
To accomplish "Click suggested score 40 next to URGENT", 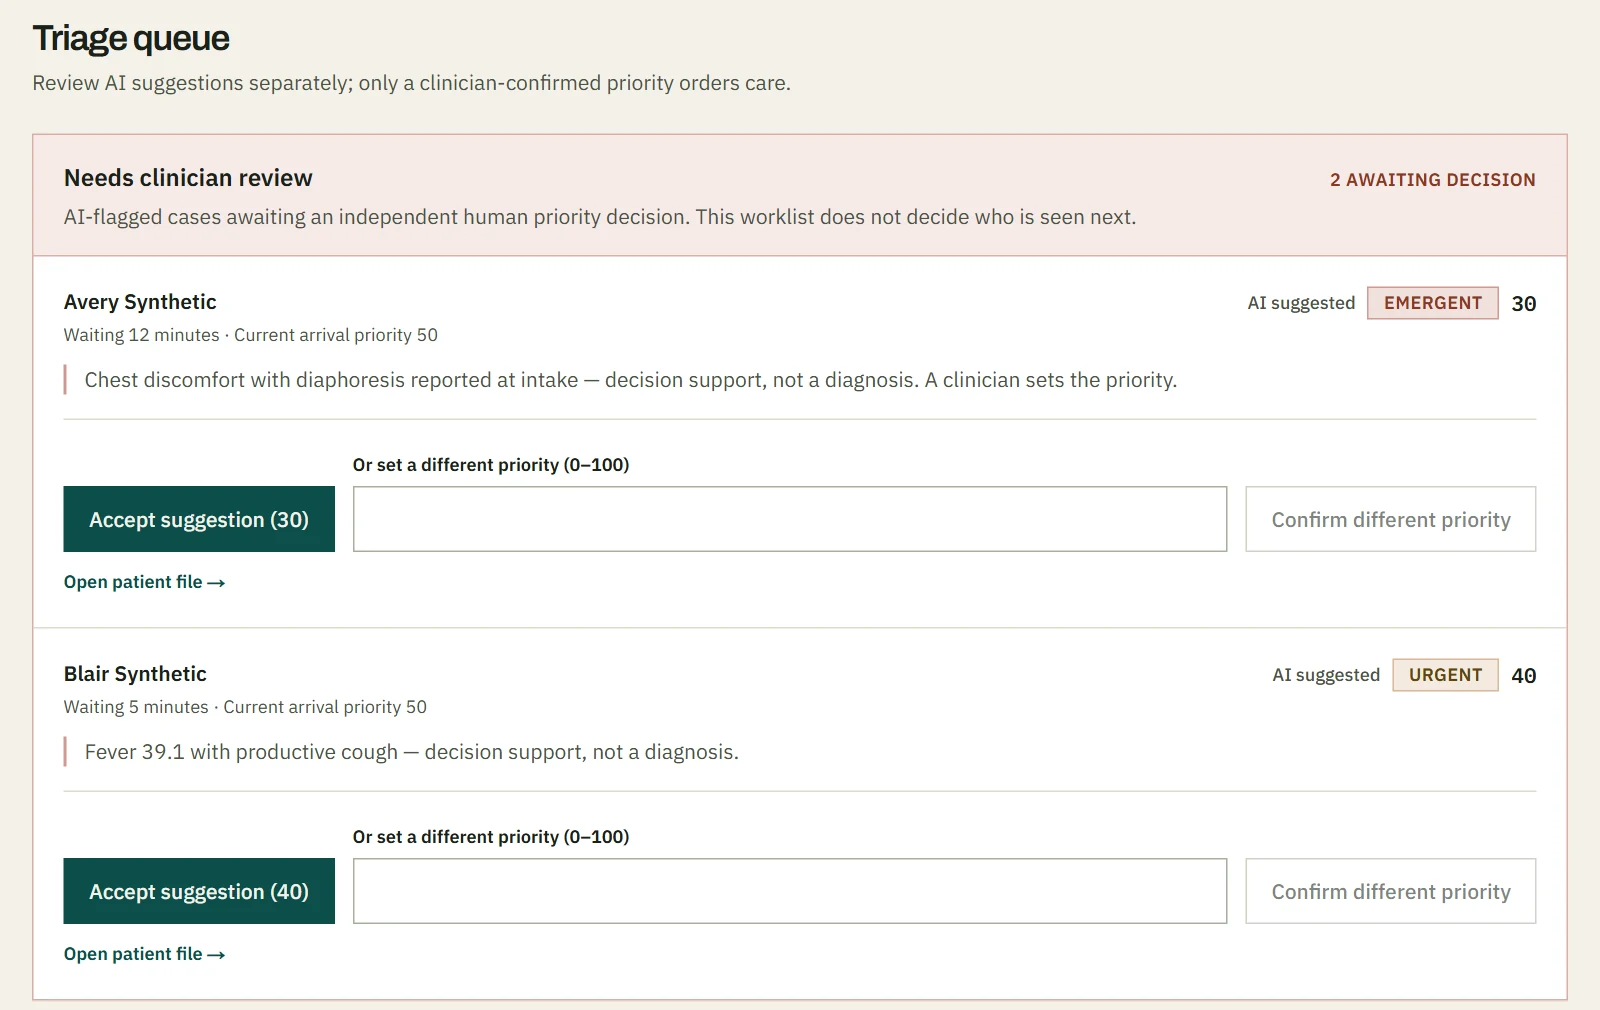I will point(1523,676).
